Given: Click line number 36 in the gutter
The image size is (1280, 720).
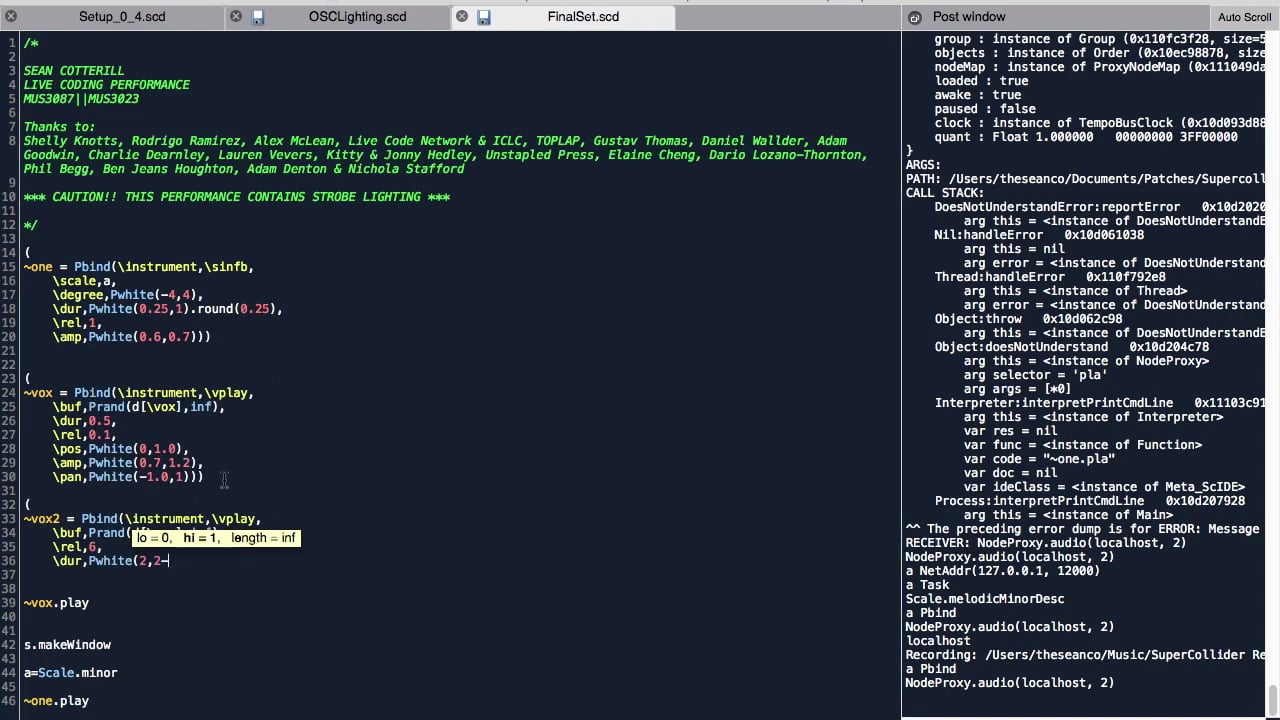Looking at the screenshot, I should (x=9, y=561).
